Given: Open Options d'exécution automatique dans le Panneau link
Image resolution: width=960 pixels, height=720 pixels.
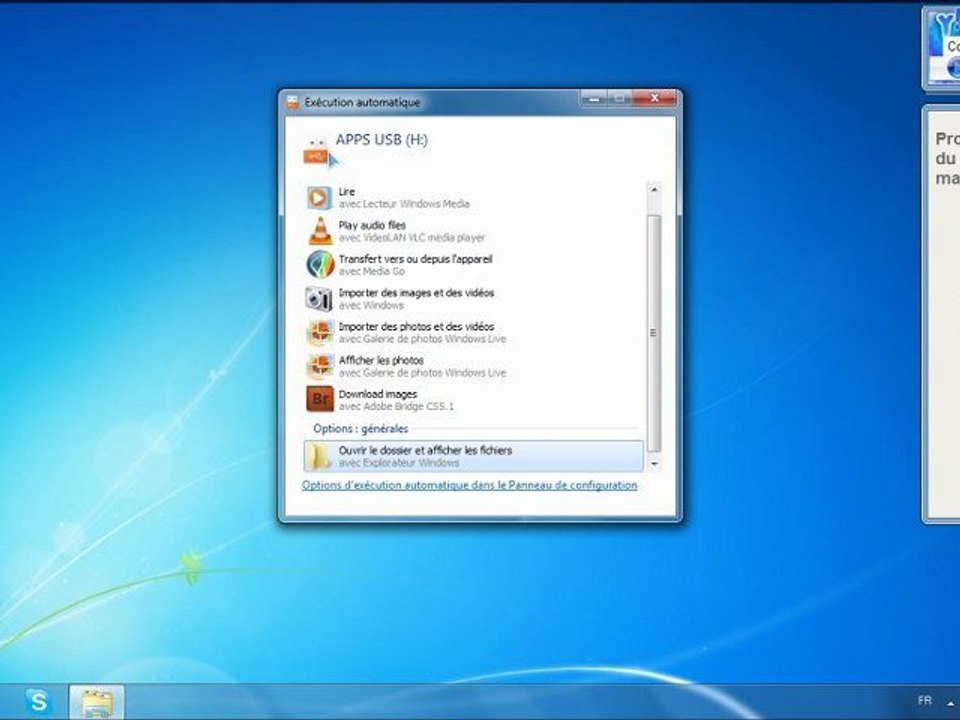Looking at the screenshot, I should click(469, 485).
